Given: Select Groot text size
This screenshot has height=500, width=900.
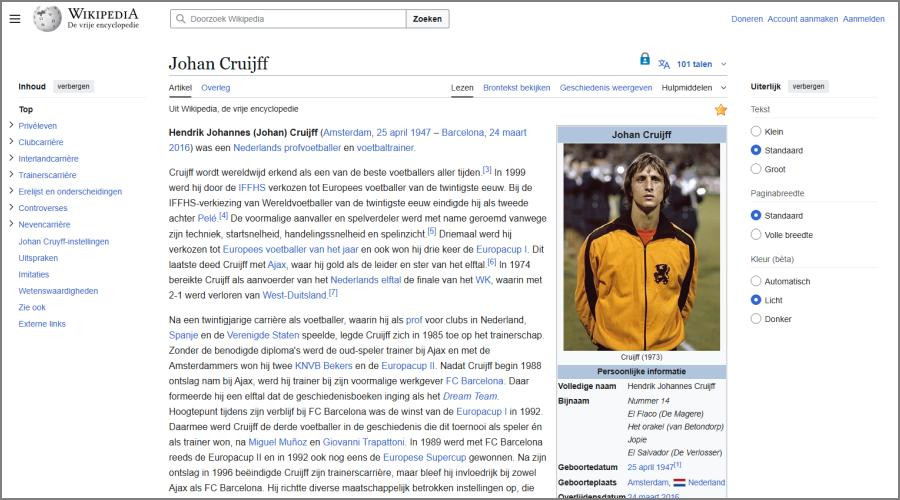Looking at the screenshot, I should [756, 169].
